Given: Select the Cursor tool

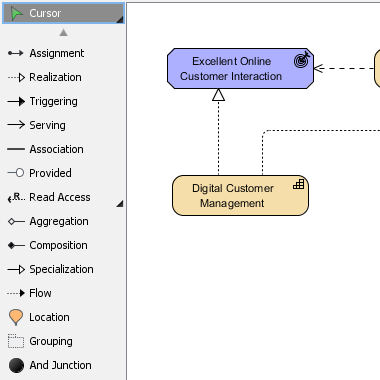Looking at the screenshot, I should pyautogui.click(x=63, y=13).
